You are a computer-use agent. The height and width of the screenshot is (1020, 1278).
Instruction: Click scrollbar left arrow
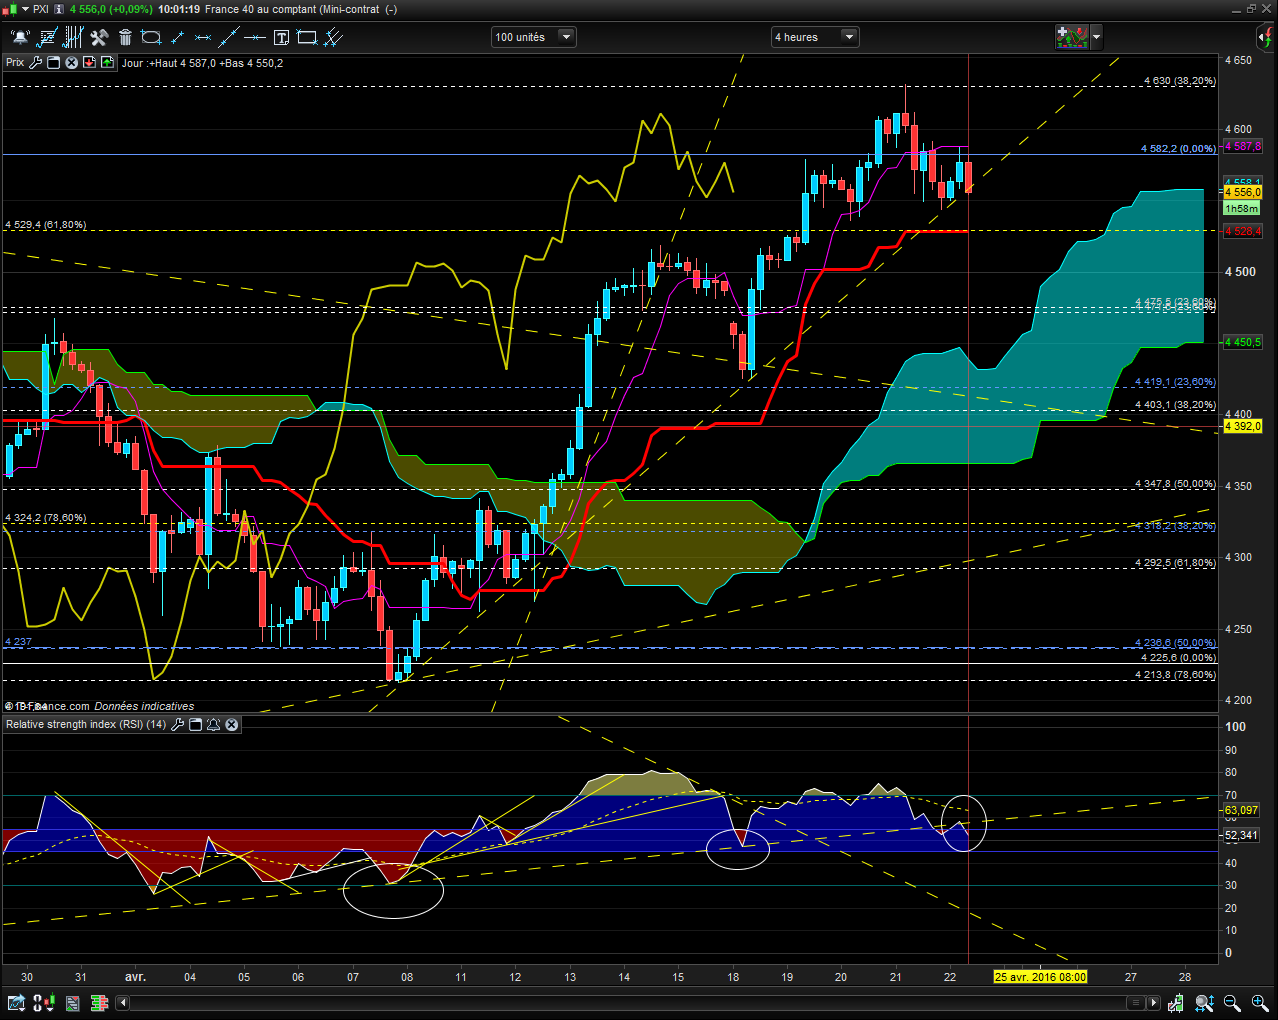coord(123,1002)
